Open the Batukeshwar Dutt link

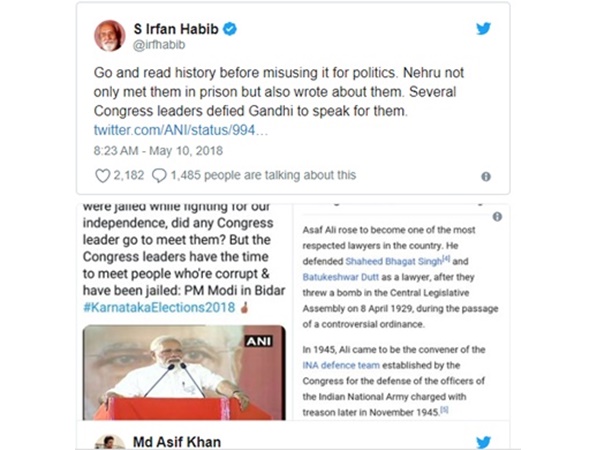click(340, 277)
